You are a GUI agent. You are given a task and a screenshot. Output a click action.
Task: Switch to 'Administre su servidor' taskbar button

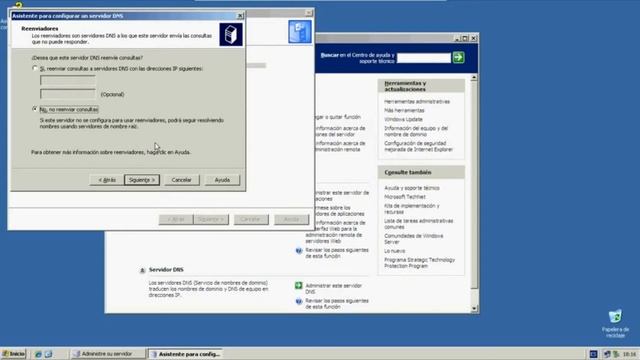pos(107,354)
